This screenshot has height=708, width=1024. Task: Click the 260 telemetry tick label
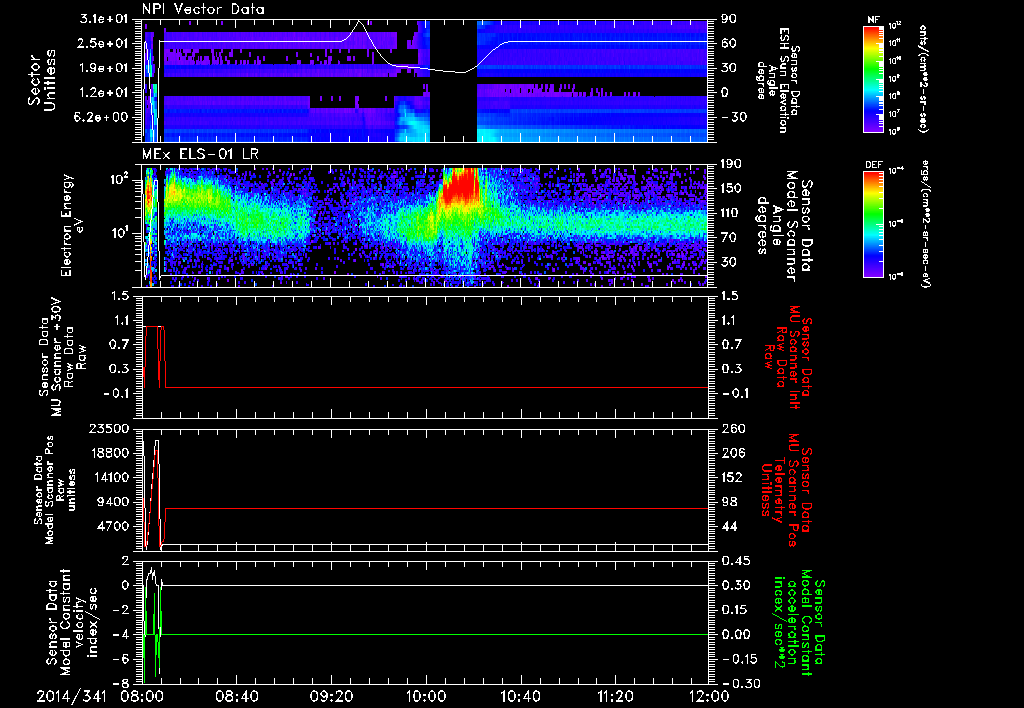(731, 429)
